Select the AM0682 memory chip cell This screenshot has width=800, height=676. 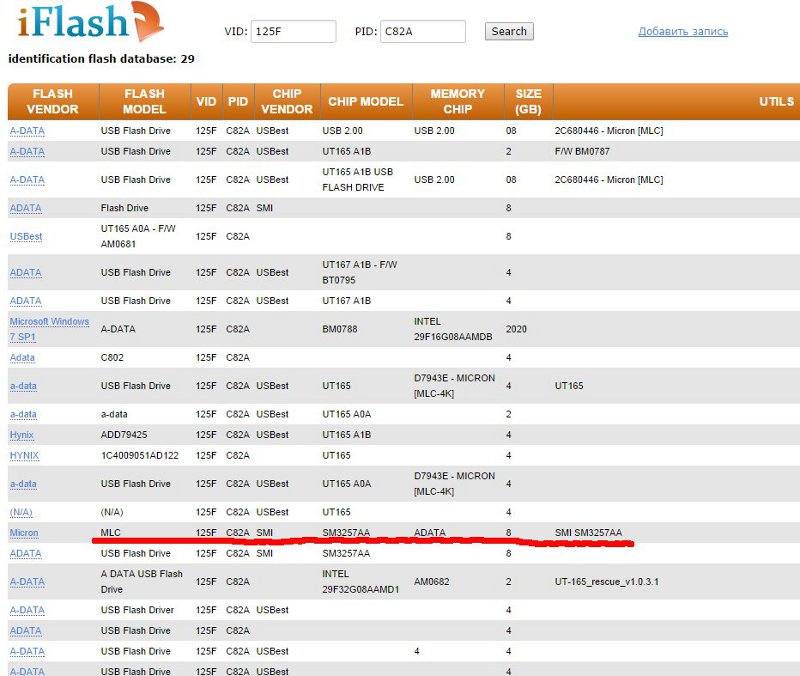point(432,582)
